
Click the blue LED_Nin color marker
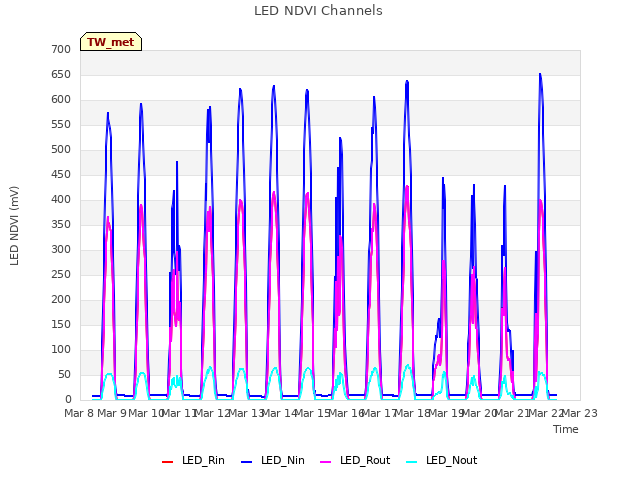click(247, 462)
